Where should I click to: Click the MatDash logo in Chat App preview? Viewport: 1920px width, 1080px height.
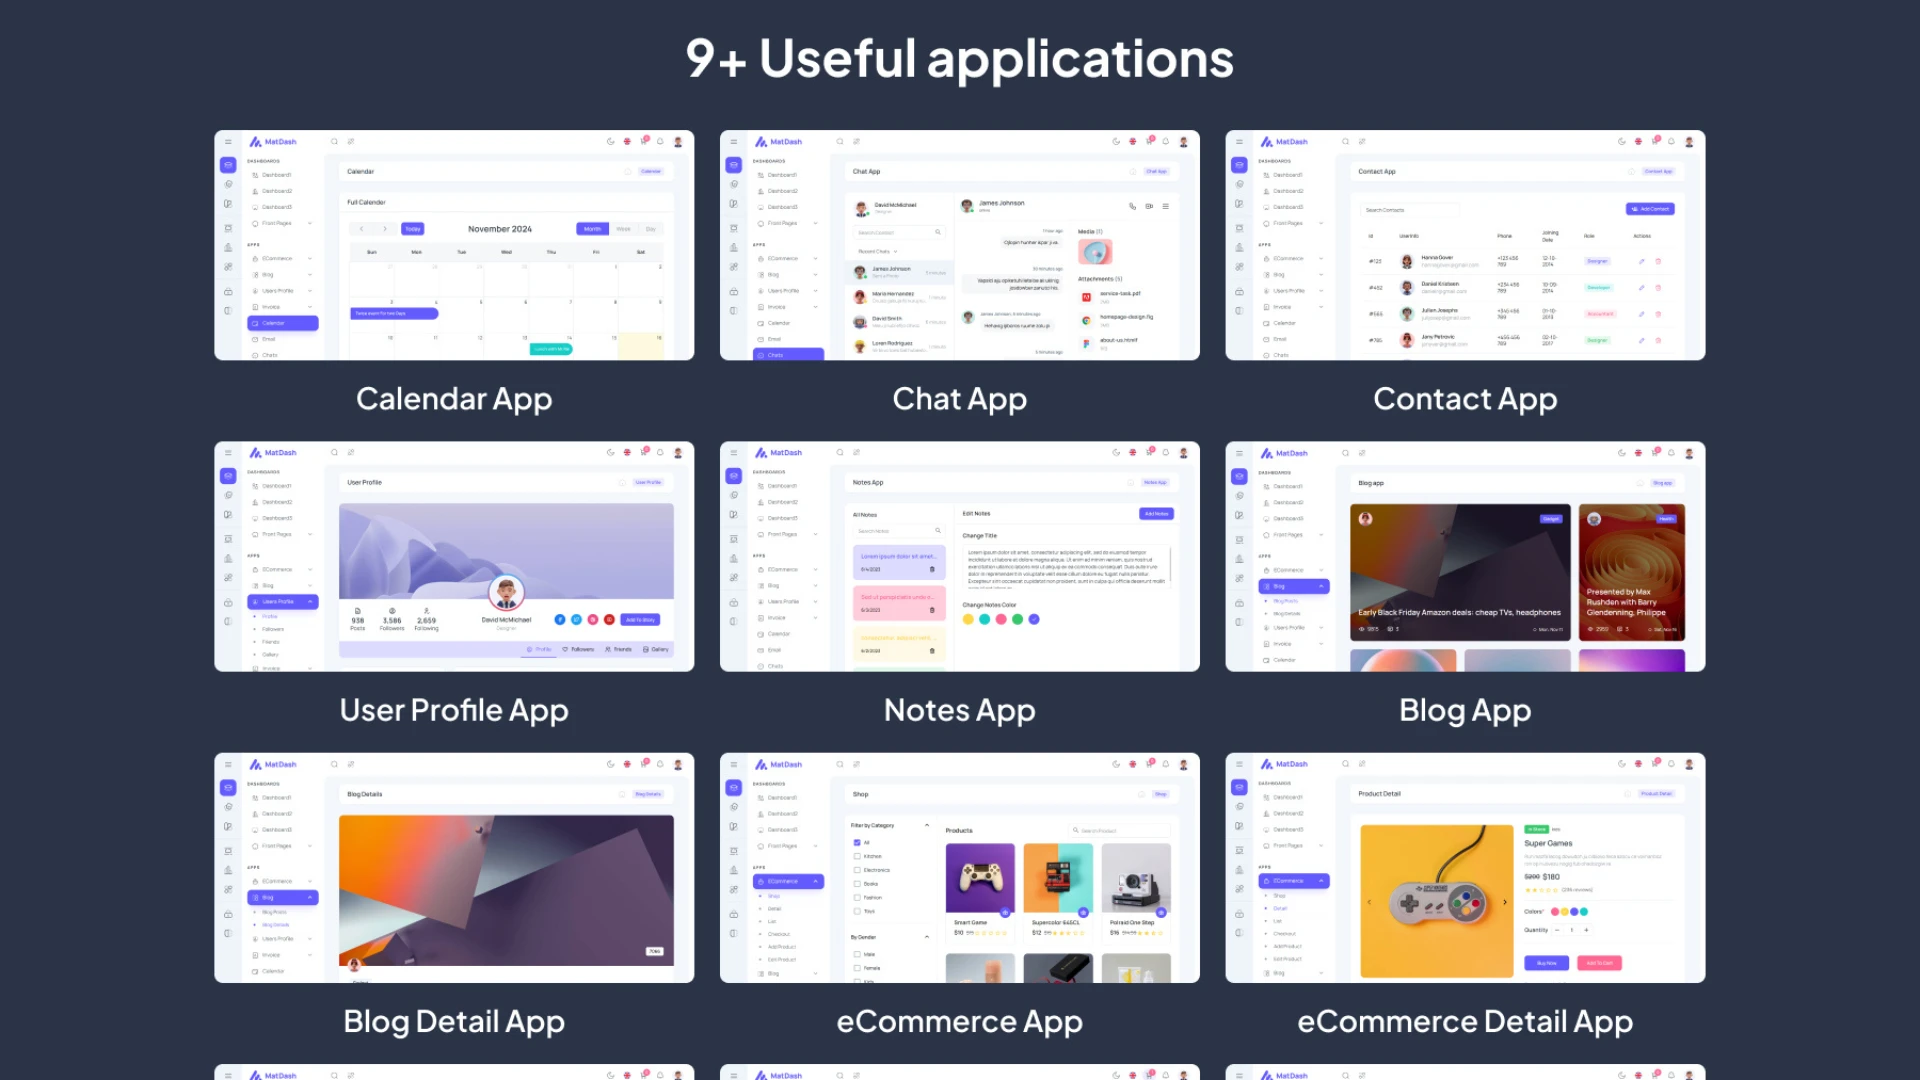779,142
